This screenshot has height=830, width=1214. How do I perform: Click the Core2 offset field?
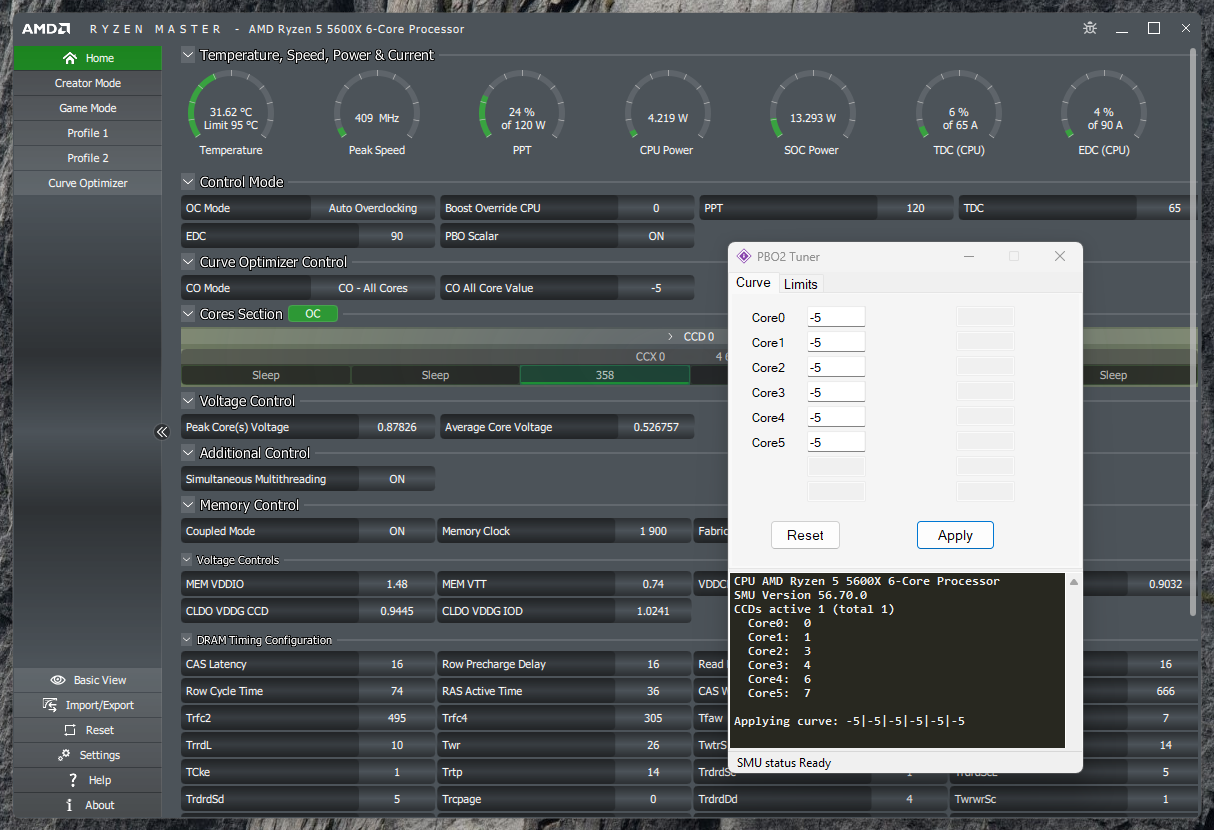(836, 367)
